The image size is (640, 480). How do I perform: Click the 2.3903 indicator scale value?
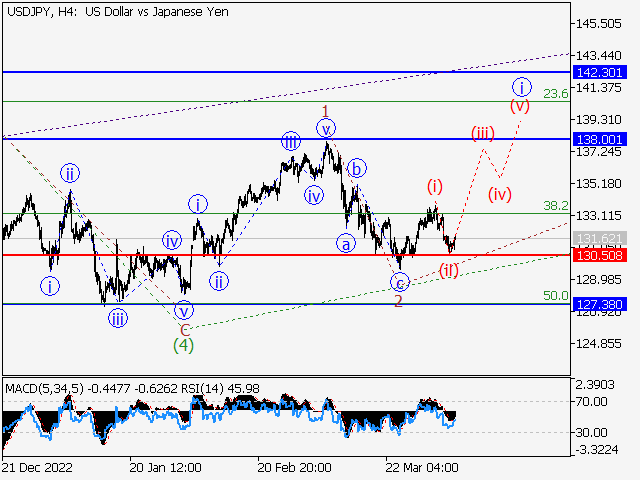(595, 384)
